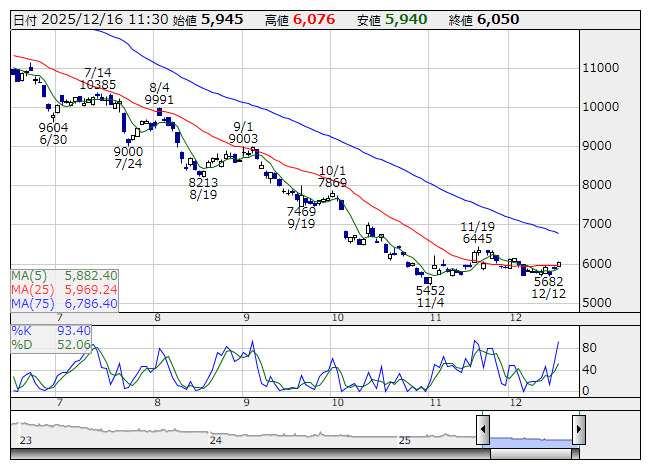
Task: Click year 23 in overview timeline
Action: coord(25,440)
